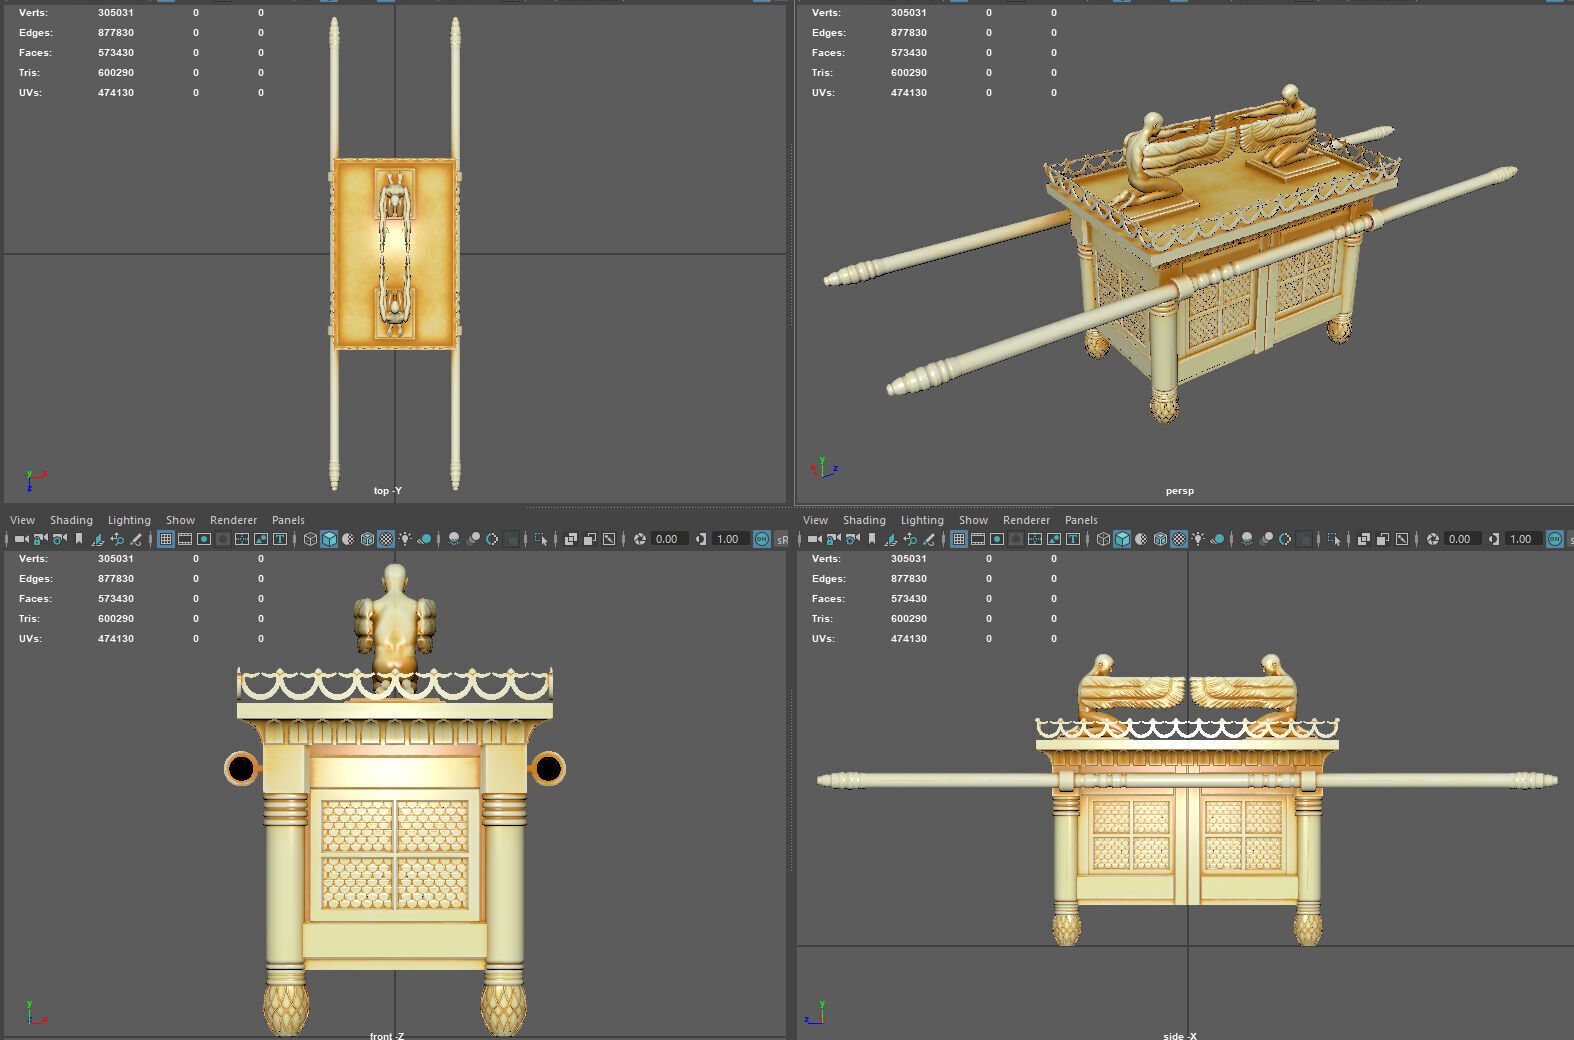Toggle X-ray active components in front panel toolbar
This screenshot has height=1040, width=1574.
(590, 539)
